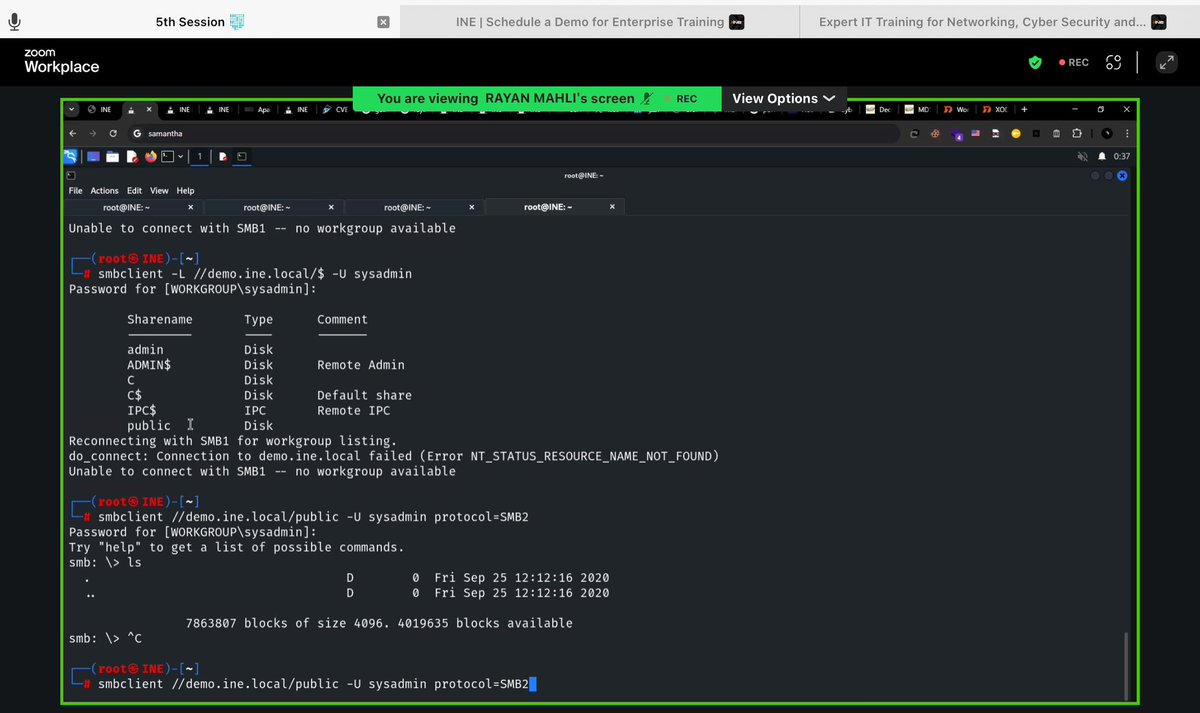Click the yellow round extension icon

1016,133
